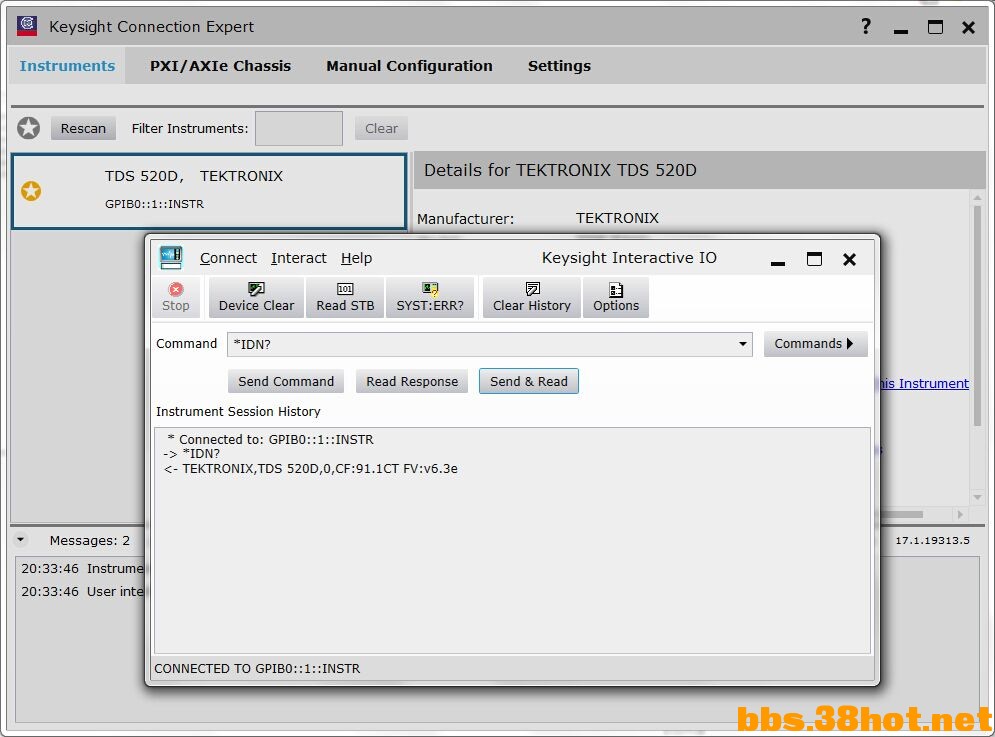This screenshot has height=737, width=995.
Task: Open the Connect menu
Action: [228, 258]
